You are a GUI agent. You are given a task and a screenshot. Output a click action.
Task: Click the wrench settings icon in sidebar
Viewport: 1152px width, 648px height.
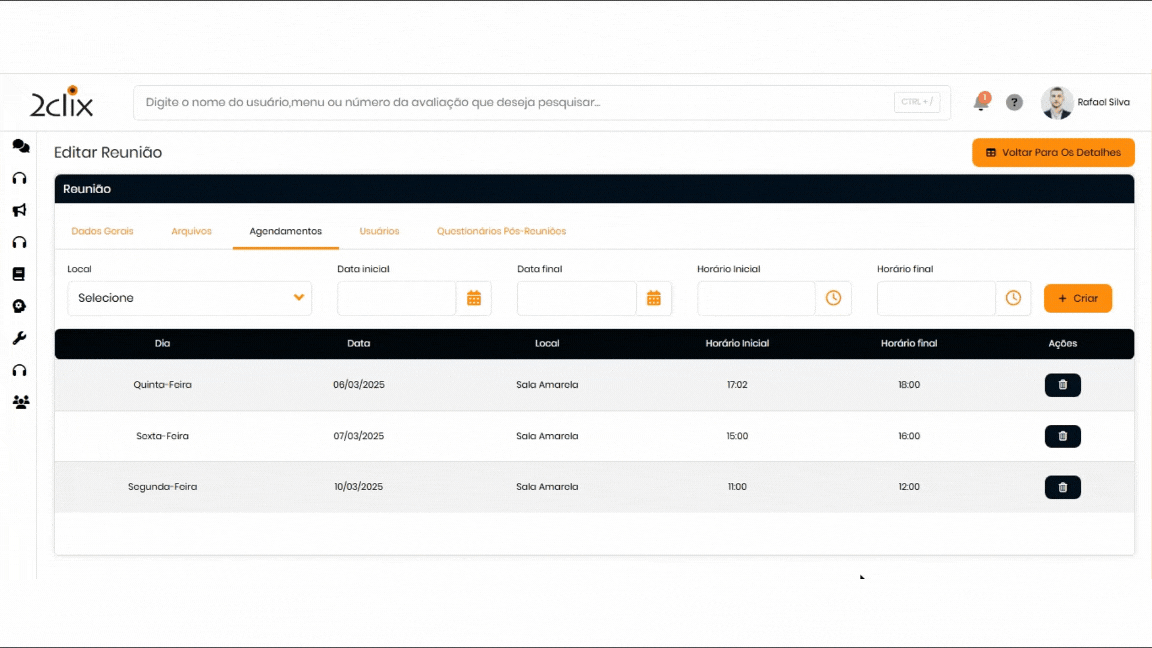19,338
